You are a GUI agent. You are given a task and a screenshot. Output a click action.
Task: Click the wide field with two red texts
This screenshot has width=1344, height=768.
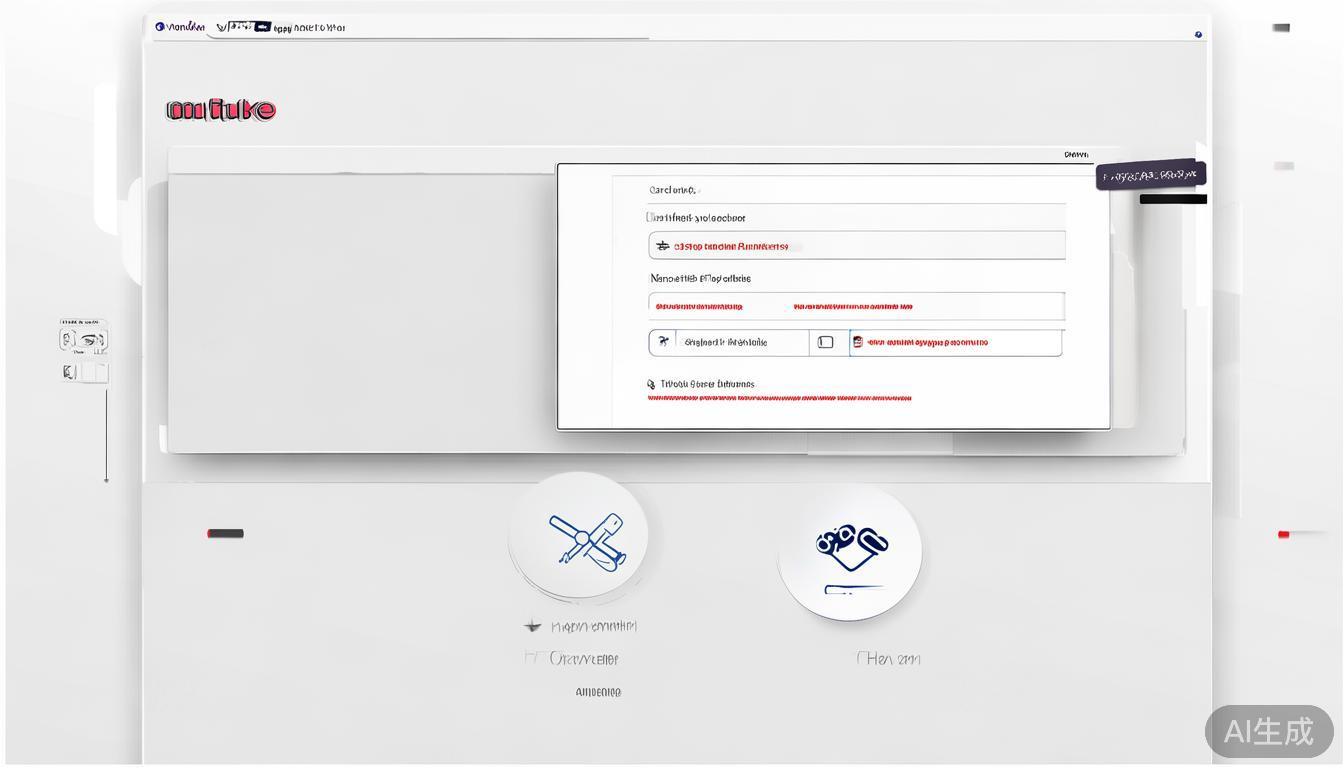pyautogui.click(x=856, y=306)
